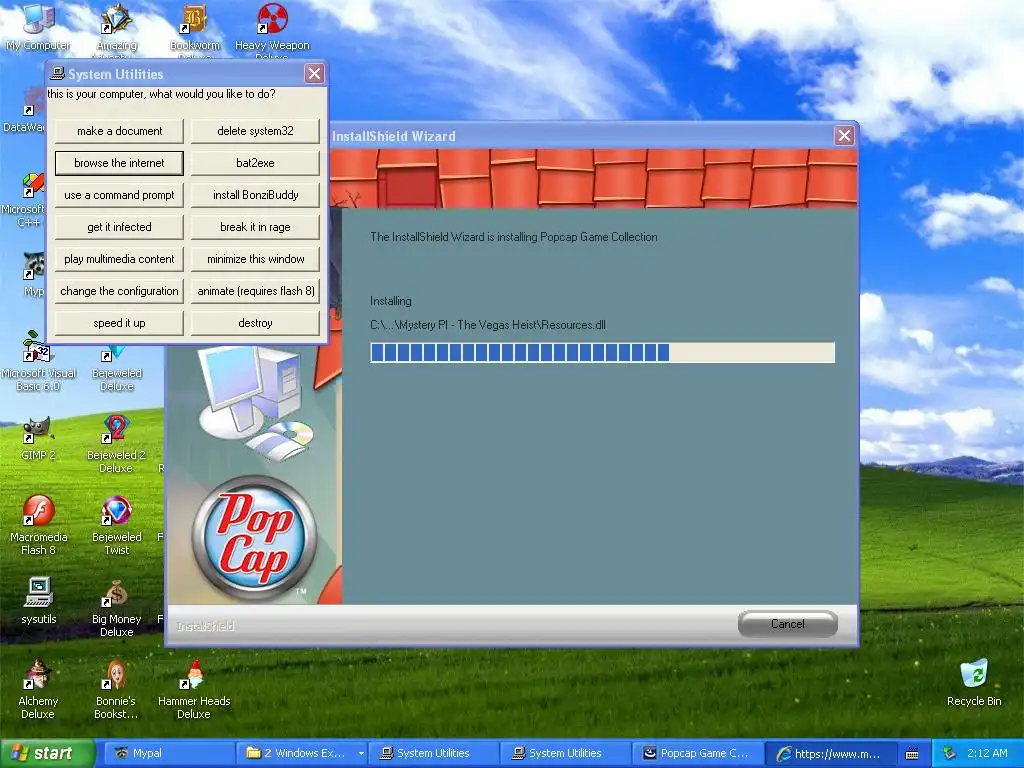This screenshot has width=1024, height=768.
Task: Click 'make a document' in System Utilities
Action: point(120,131)
